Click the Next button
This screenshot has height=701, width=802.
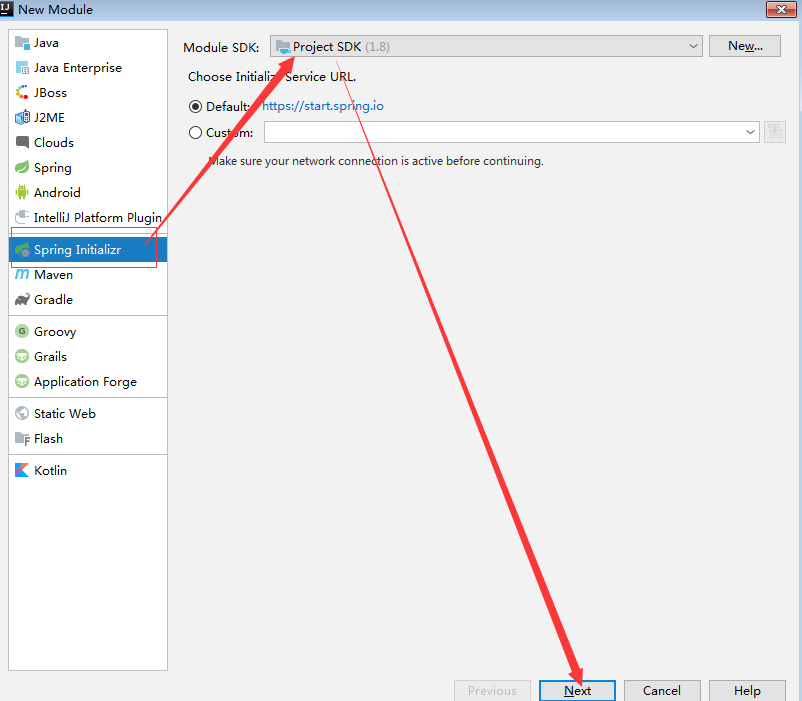[x=577, y=691]
